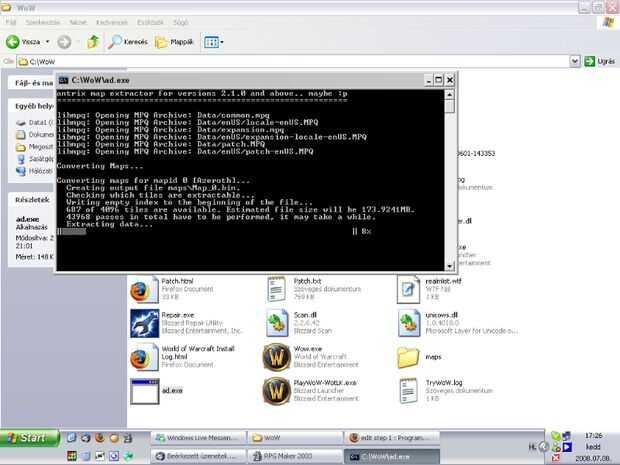Click the Ugrás go button
The width and height of the screenshot is (620, 465).
pos(599,61)
